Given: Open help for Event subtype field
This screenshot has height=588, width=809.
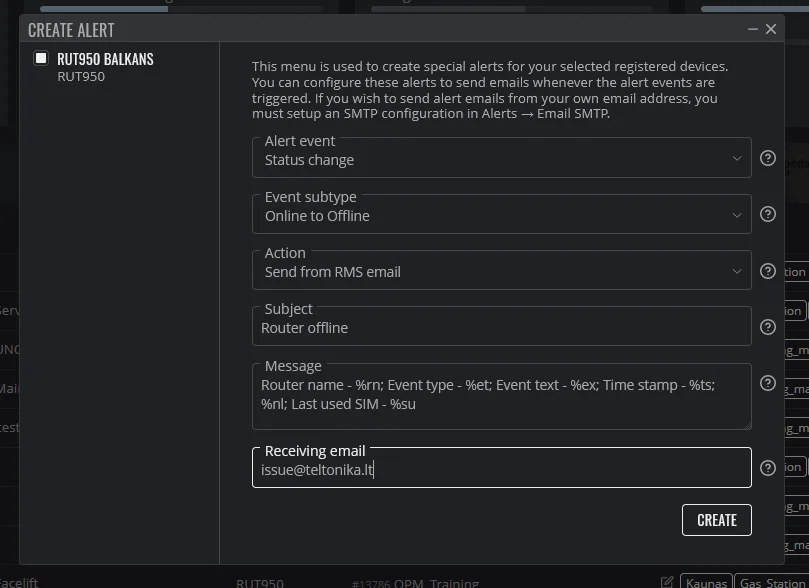Looking at the screenshot, I should pos(768,214).
